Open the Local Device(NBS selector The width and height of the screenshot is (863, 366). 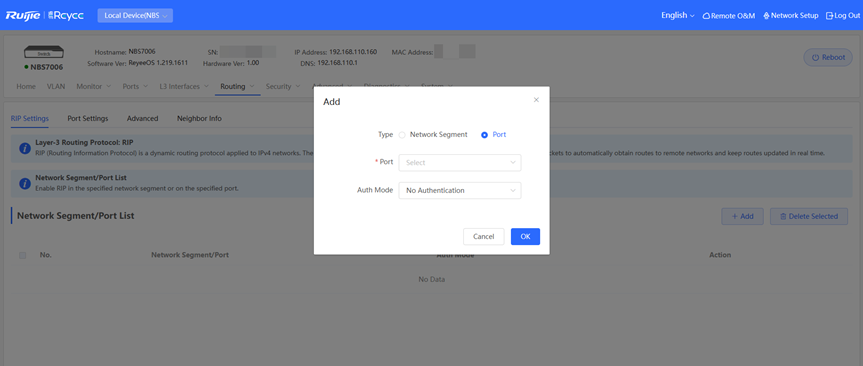pyautogui.click(x=135, y=15)
